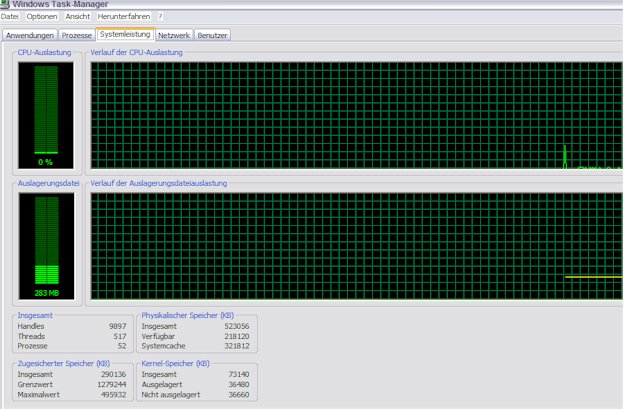Open the ? help menu
Screen dimensions: 624x410
pos(160,17)
